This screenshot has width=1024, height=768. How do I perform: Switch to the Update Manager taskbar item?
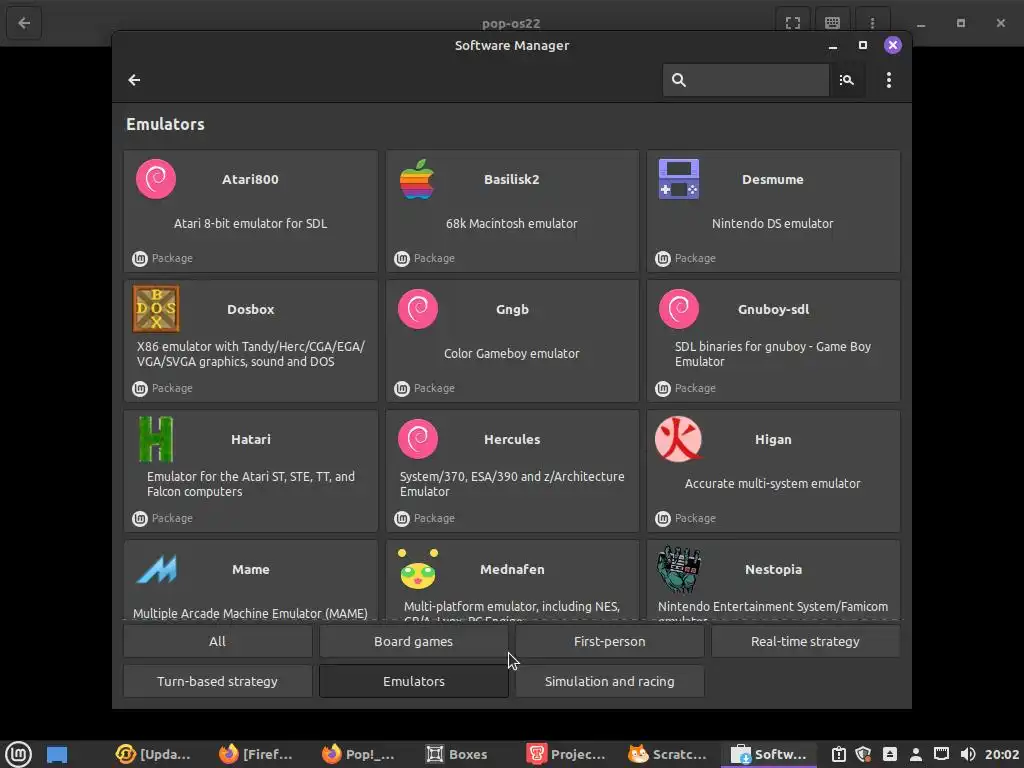click(x=153, y=754)
